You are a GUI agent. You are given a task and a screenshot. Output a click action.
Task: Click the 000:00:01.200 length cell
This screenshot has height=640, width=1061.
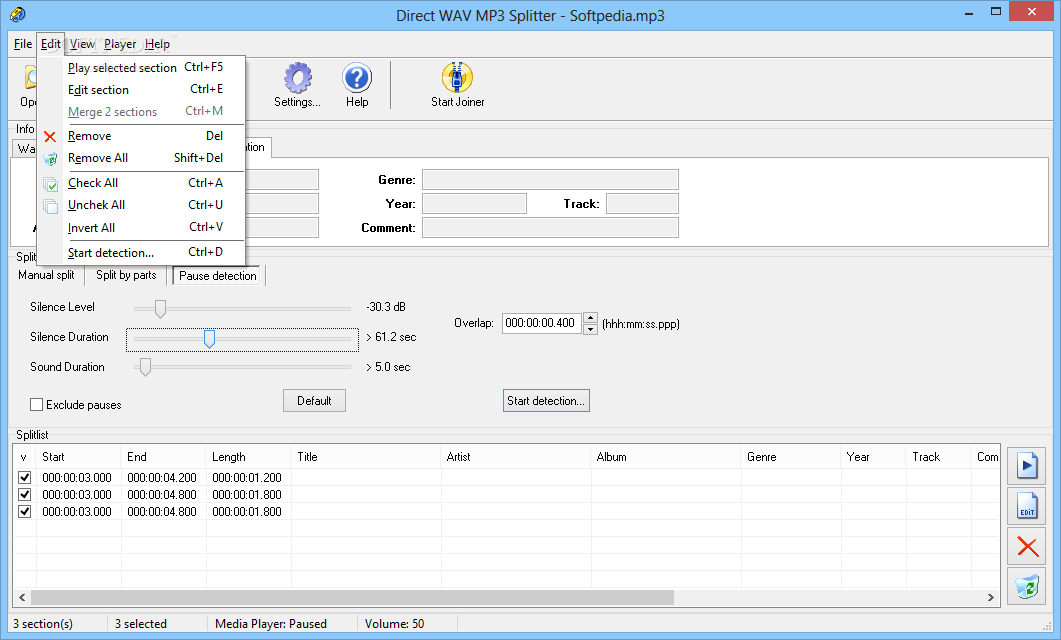click(247, 478)
